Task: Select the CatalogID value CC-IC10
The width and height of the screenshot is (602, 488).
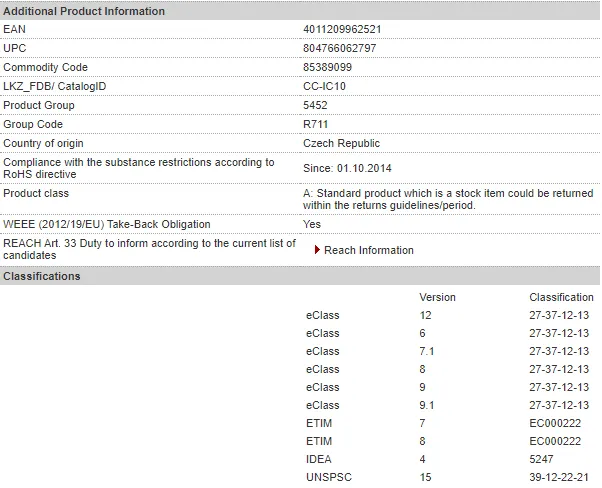Action: point(324,86)
